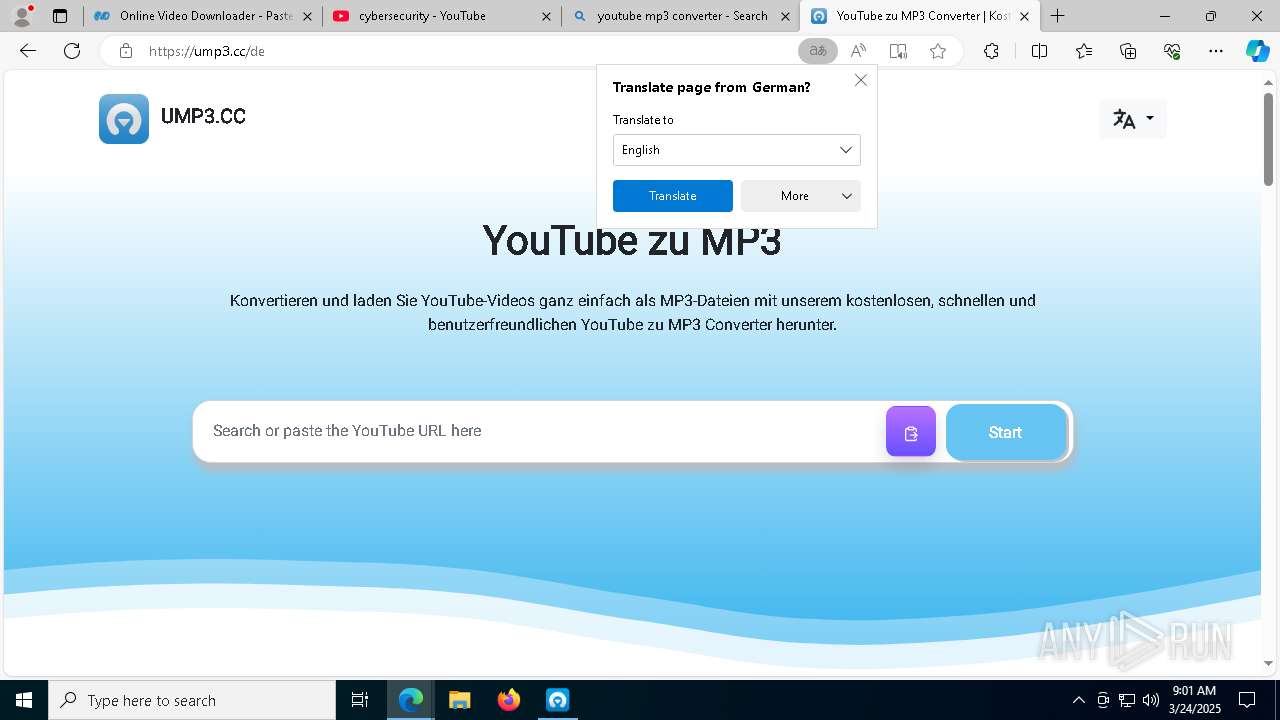Viewport: 1280px width, 720px height.
Task: Add page to favorites star icon
Action: point(938,51)
